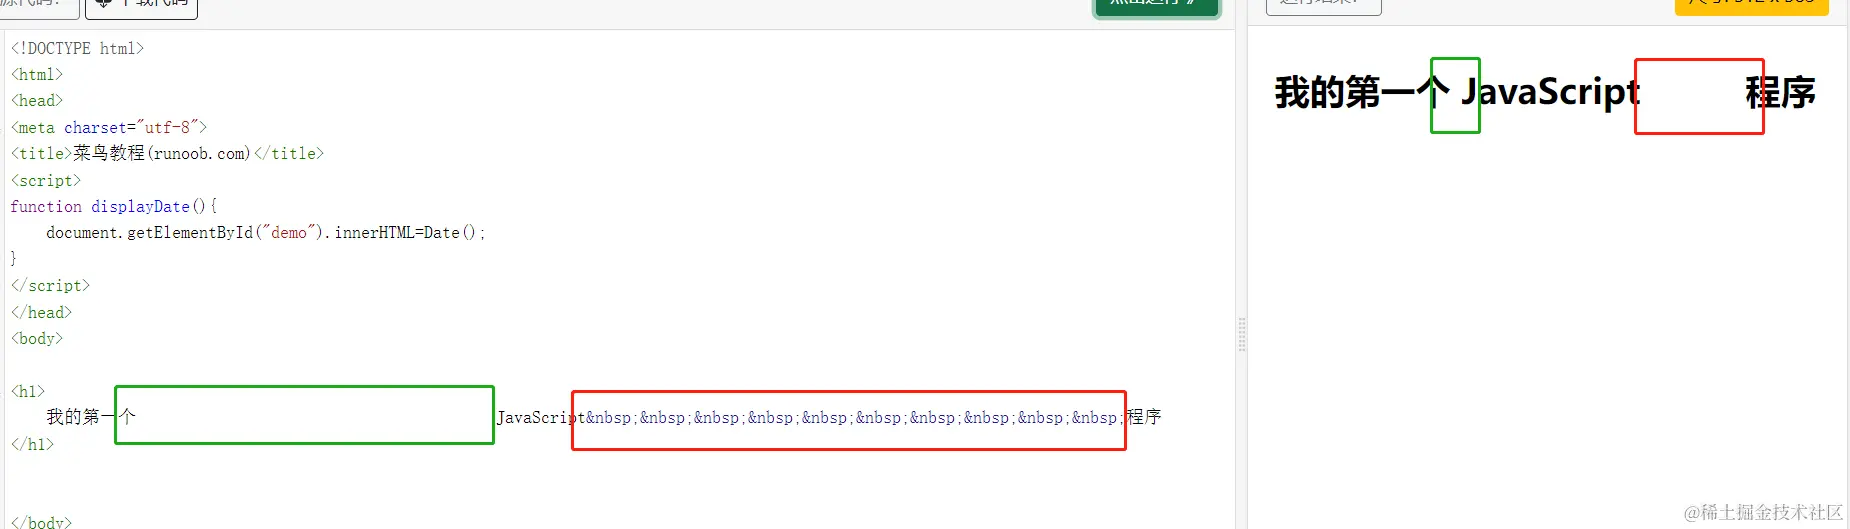1850x529 pixels.
Task: Click the closing </head> tag line
Action: coord(41,313)
